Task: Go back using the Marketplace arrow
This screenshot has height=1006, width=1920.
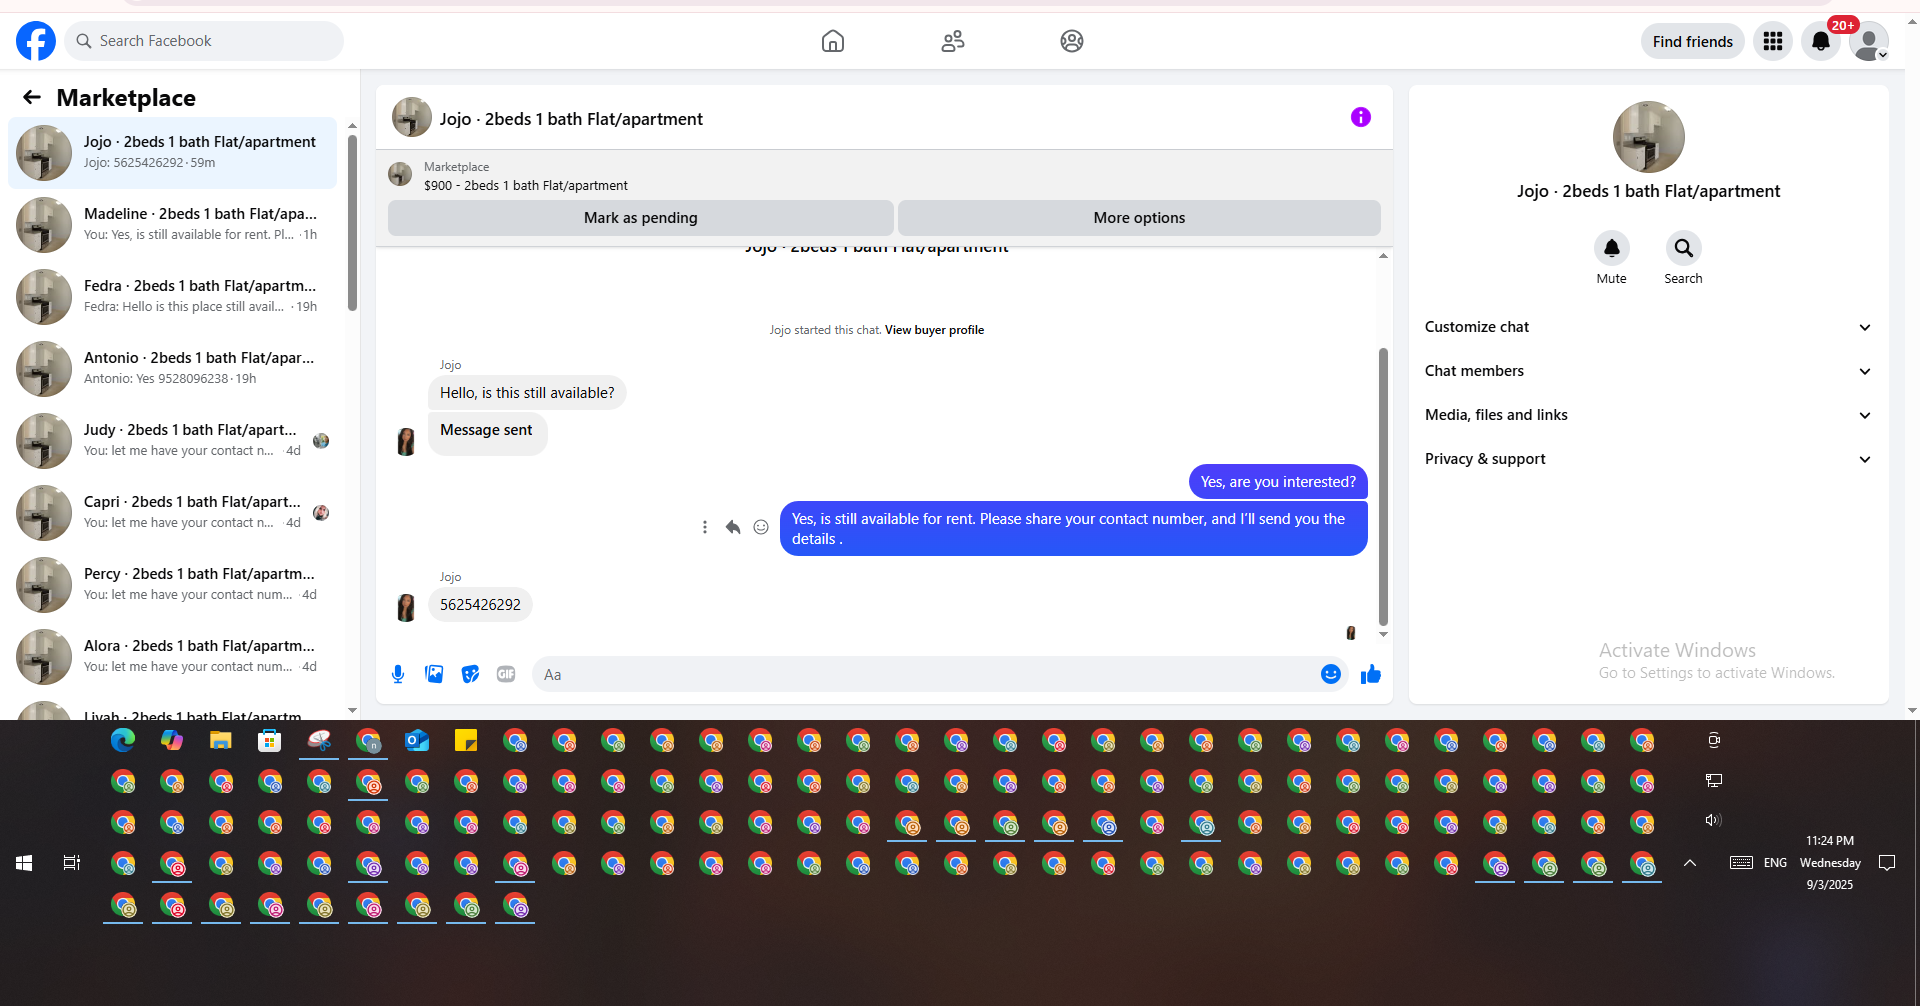Action: point(32,97)
